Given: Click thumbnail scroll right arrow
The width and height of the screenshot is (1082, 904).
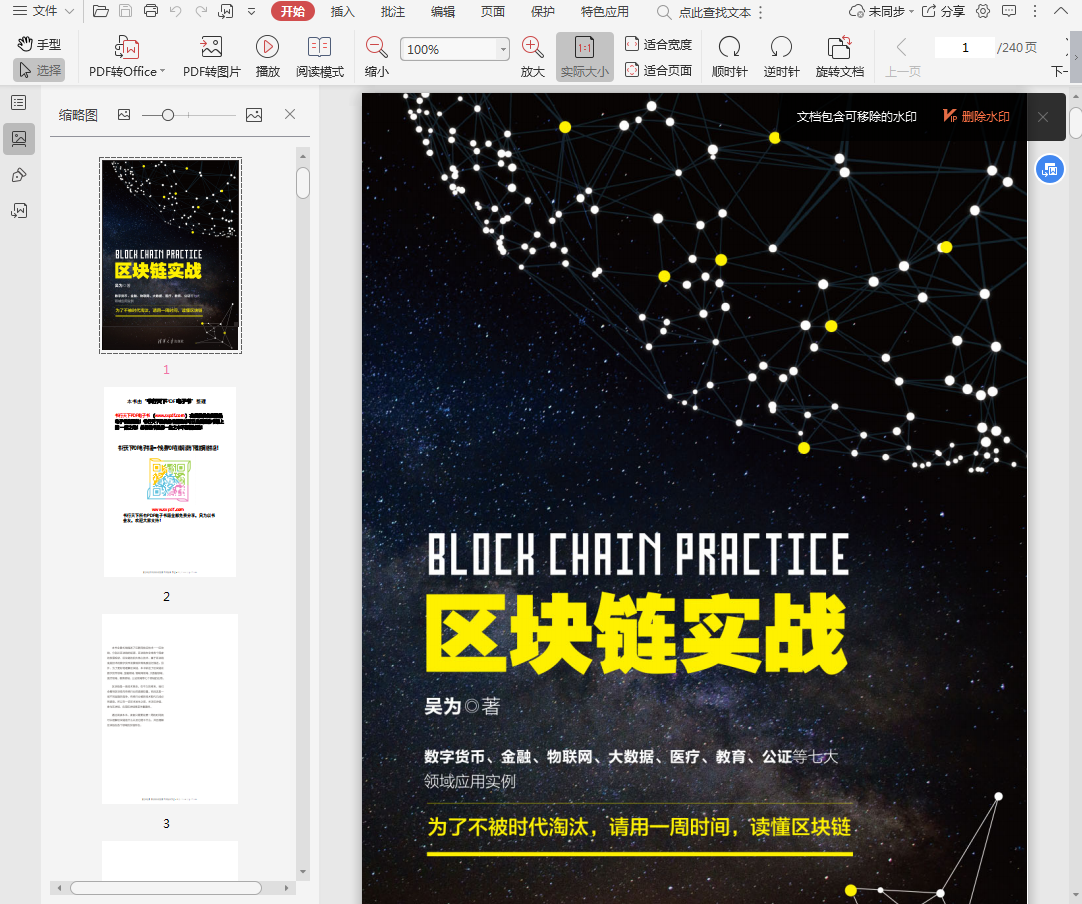Looking at the screenshot, I should tap(286, 887).
